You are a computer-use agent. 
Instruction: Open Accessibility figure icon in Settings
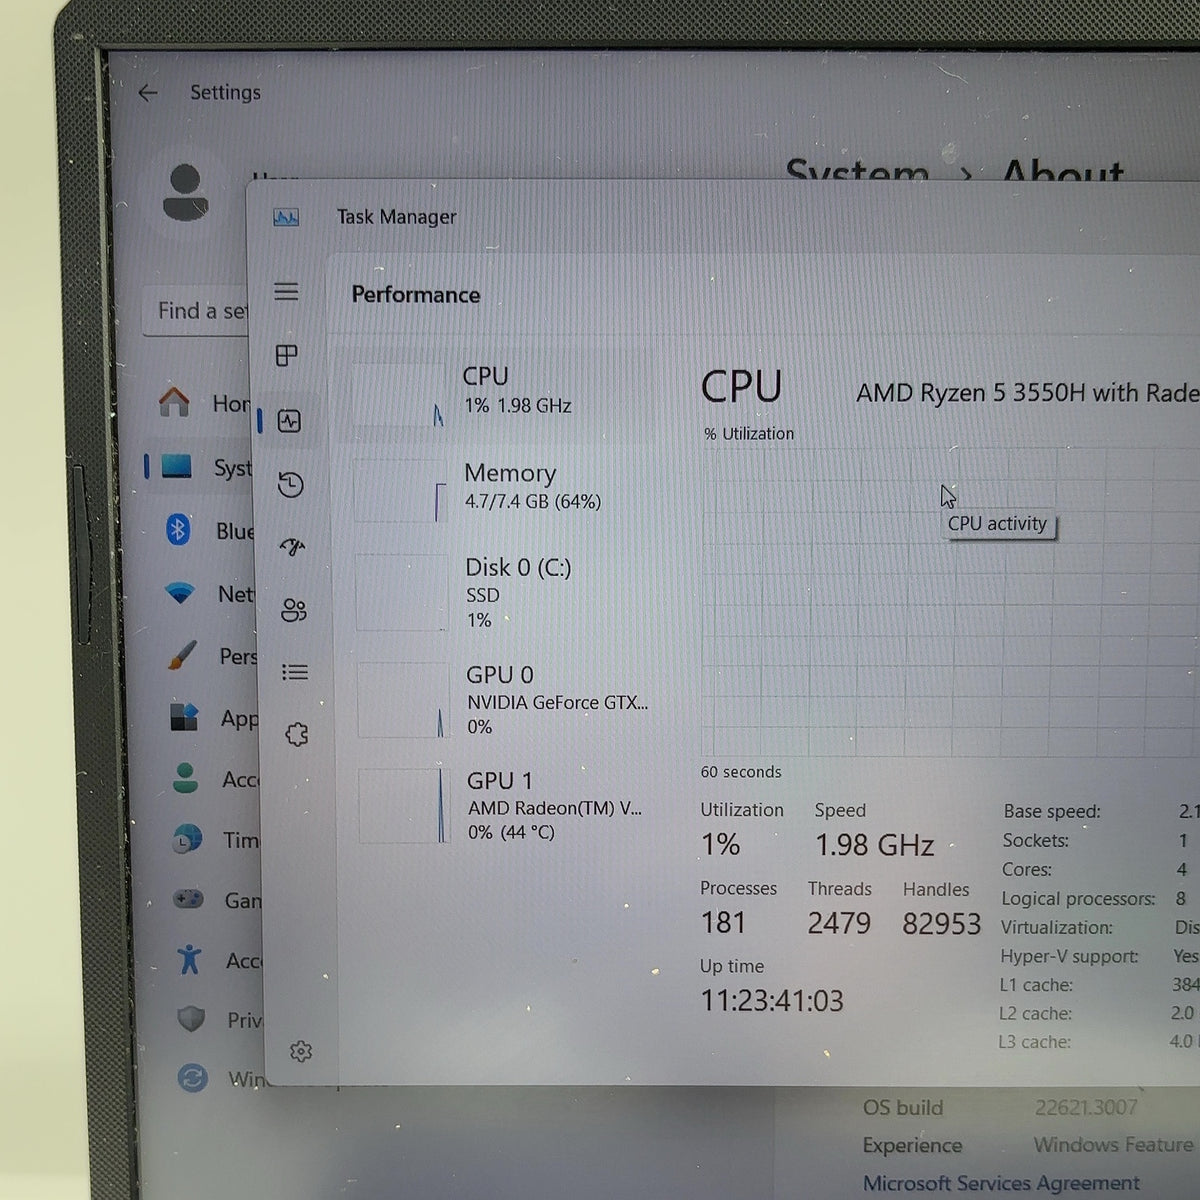coord(189,960)
